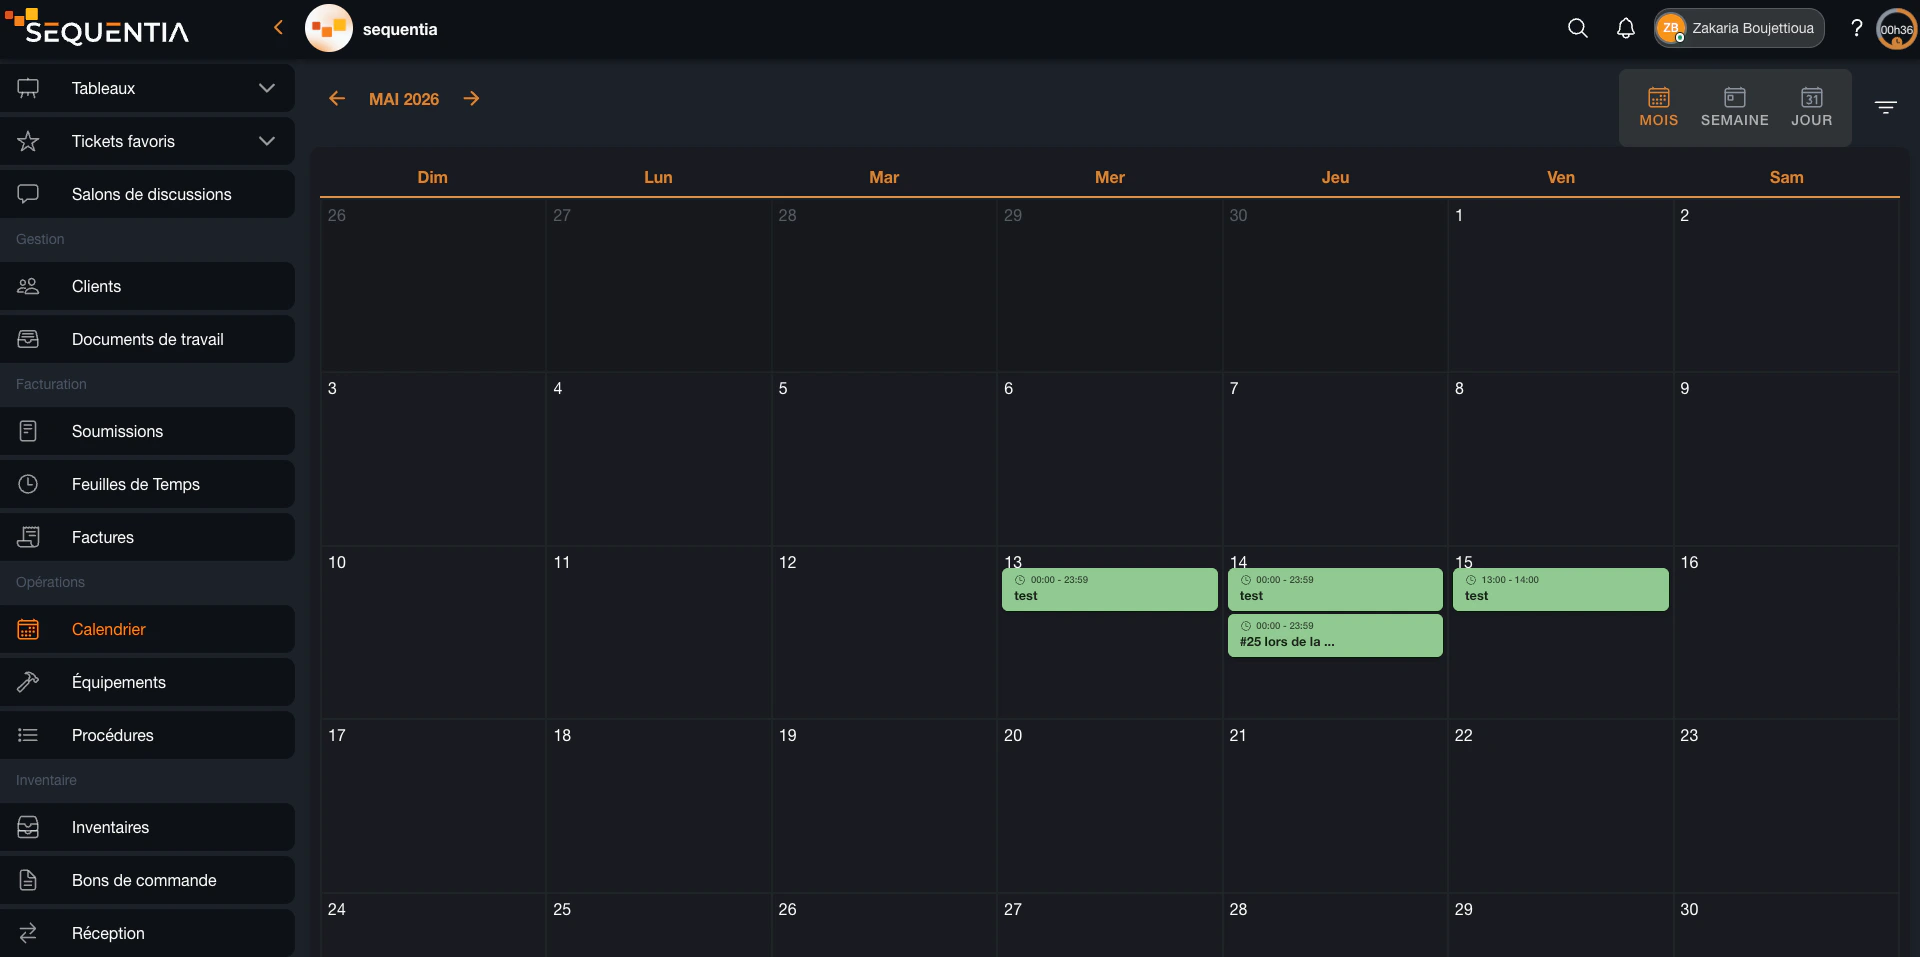Click the Feuilles de Temps clock icon

coord(28,484)
